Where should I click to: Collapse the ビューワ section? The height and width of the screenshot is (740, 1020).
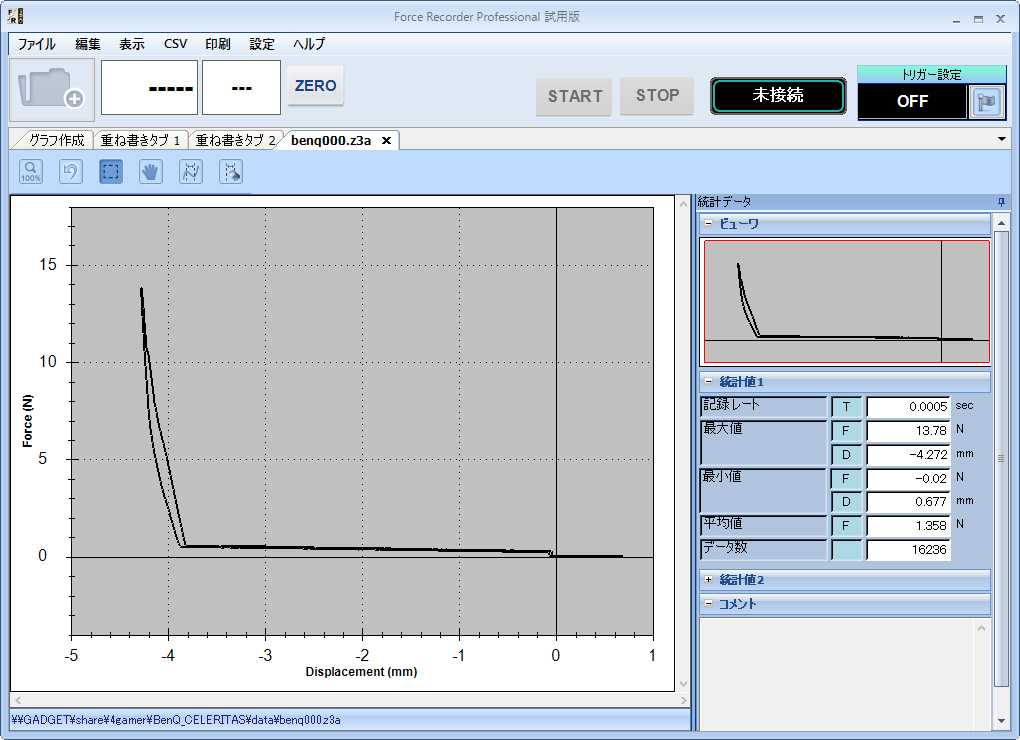tap(708, 224)
